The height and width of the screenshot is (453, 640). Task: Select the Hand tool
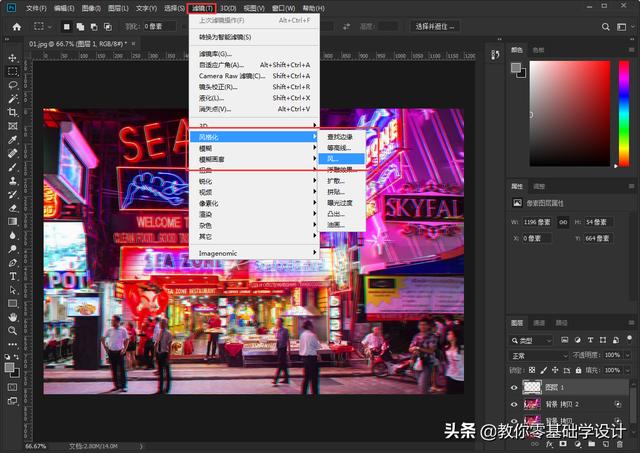(13, 317)
